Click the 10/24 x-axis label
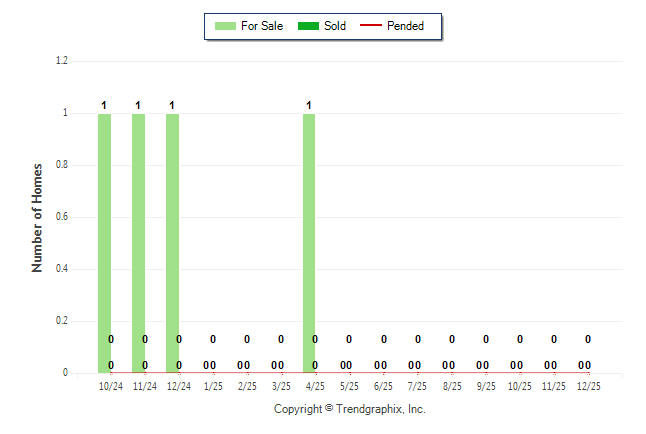 (110, 385)
